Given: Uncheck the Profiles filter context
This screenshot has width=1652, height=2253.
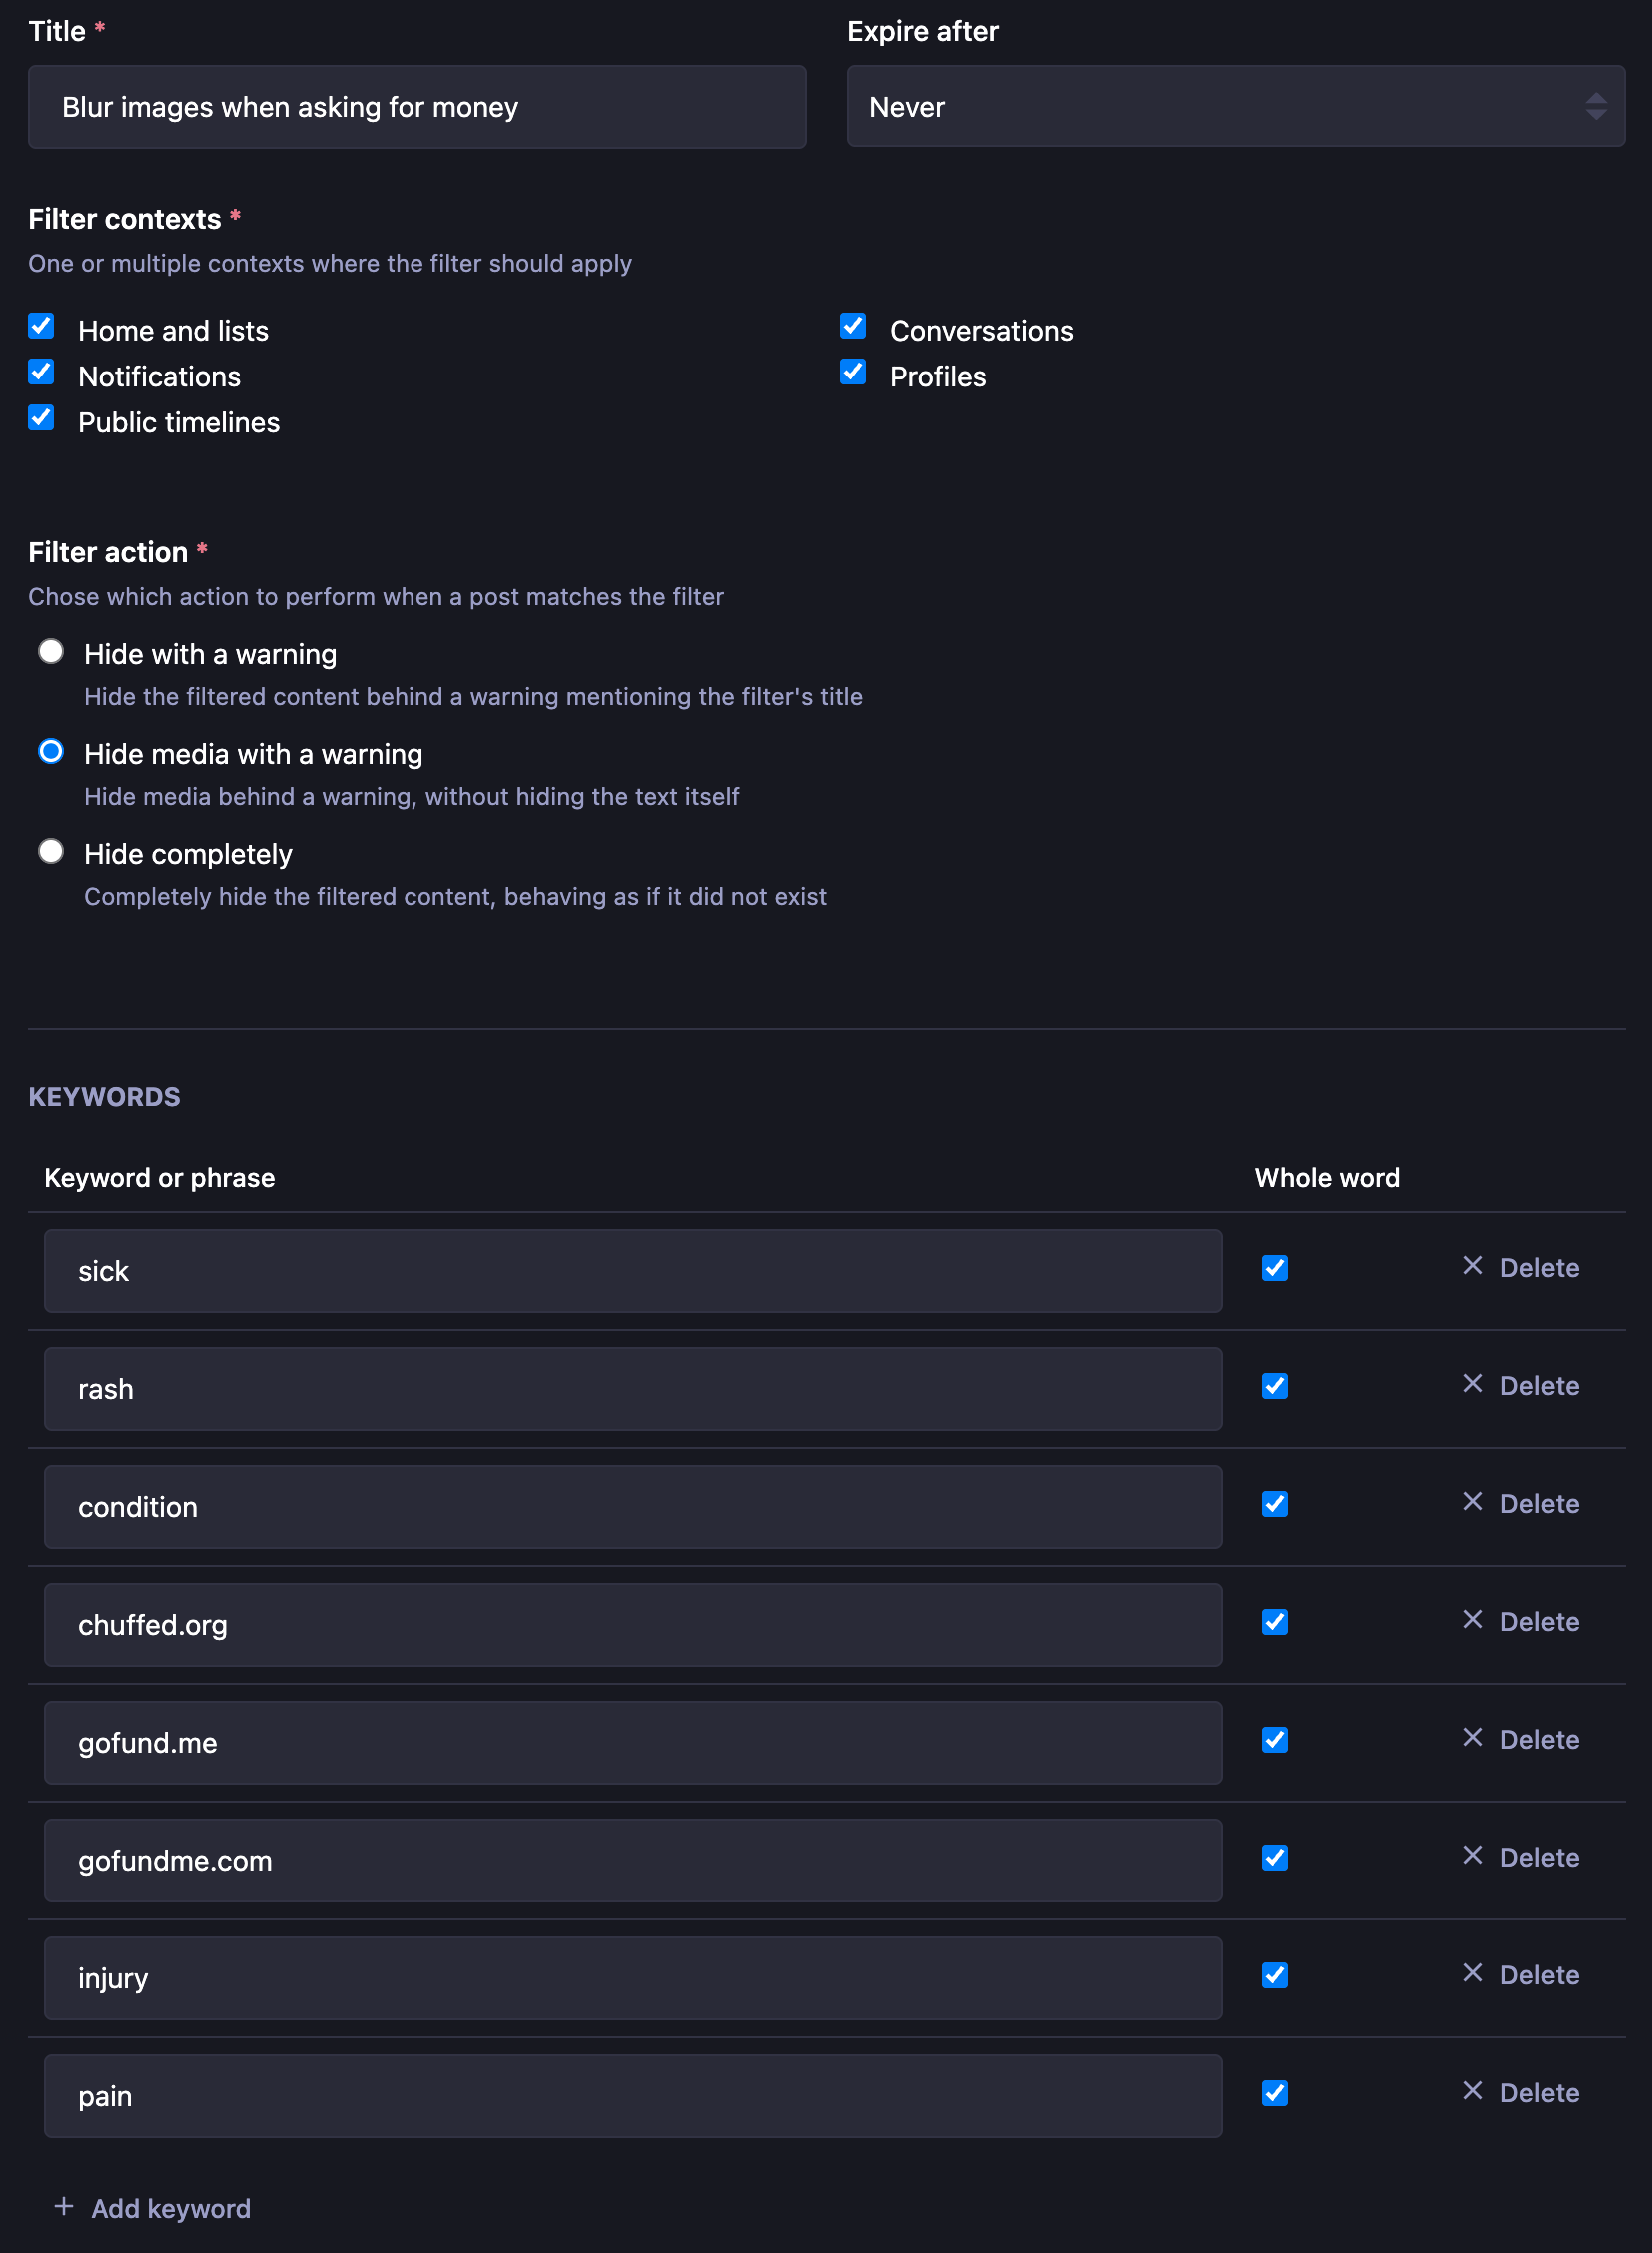Looking at the screenshot, I should coord(852,372).
